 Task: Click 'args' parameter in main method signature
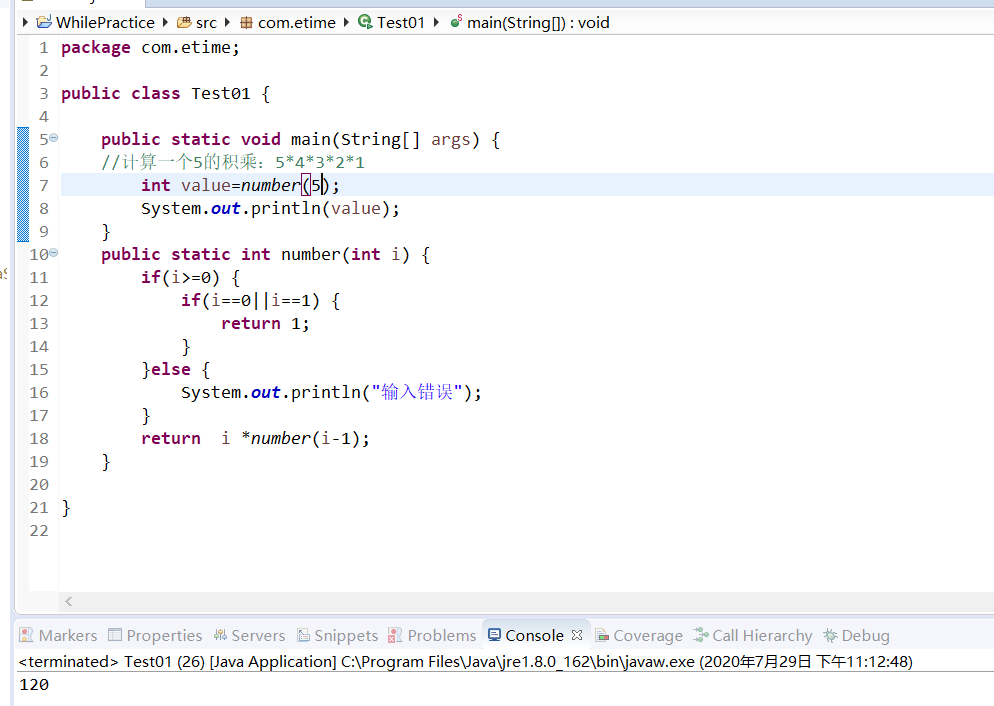pyautogui.click(x=451, y=139)
